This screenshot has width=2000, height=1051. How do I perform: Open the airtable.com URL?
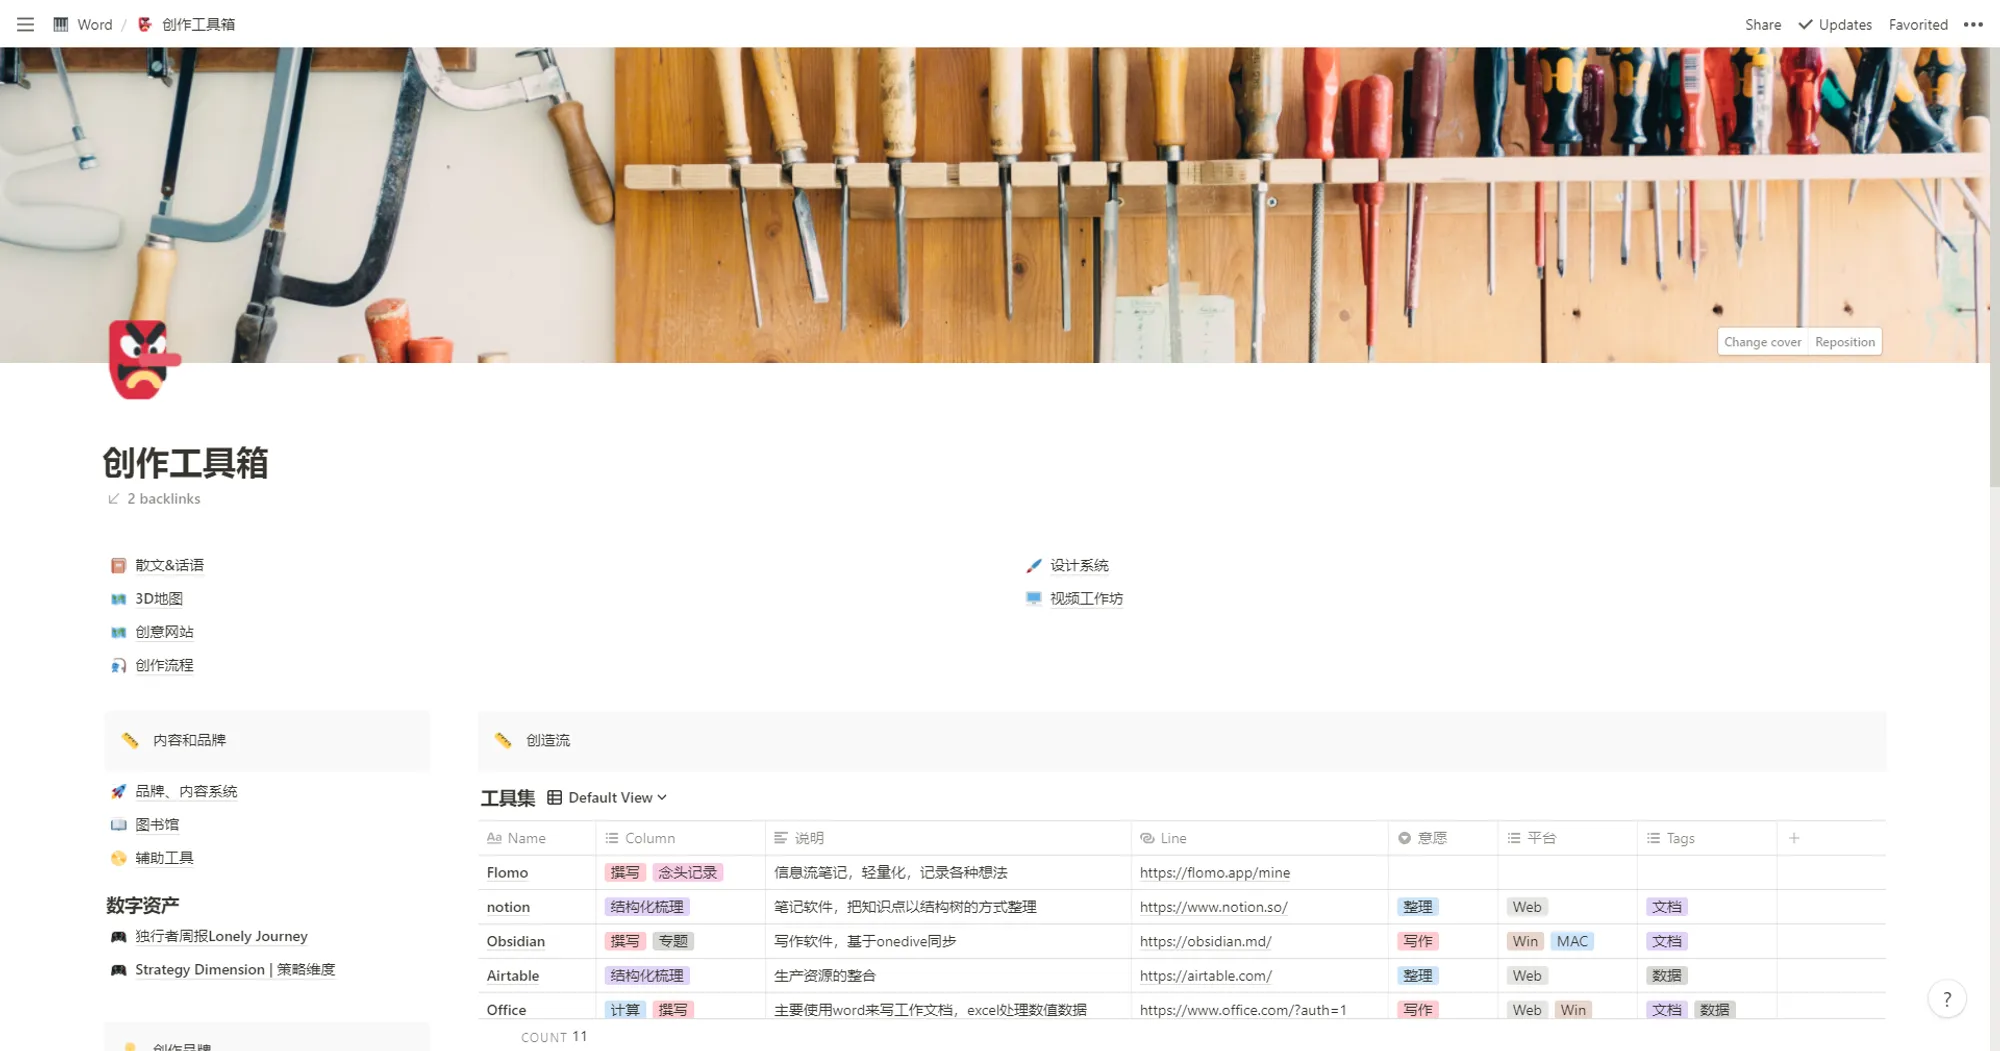point(1205,975)
